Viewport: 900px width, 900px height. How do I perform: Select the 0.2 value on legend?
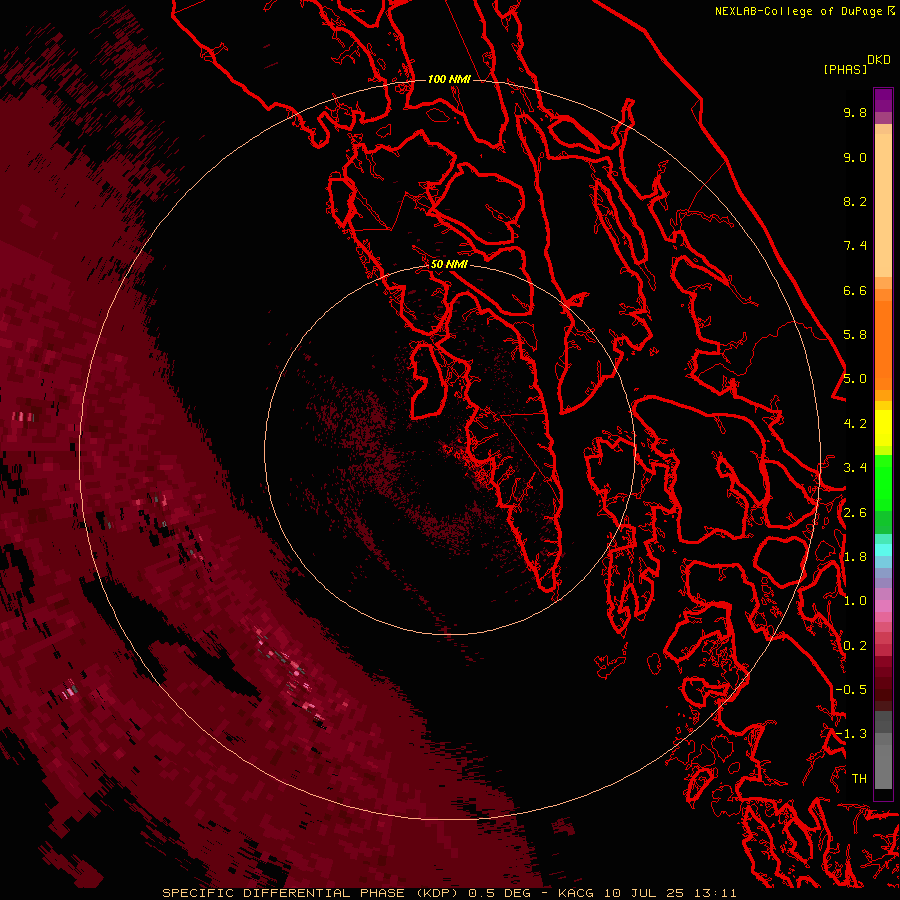tap(855, 646)
